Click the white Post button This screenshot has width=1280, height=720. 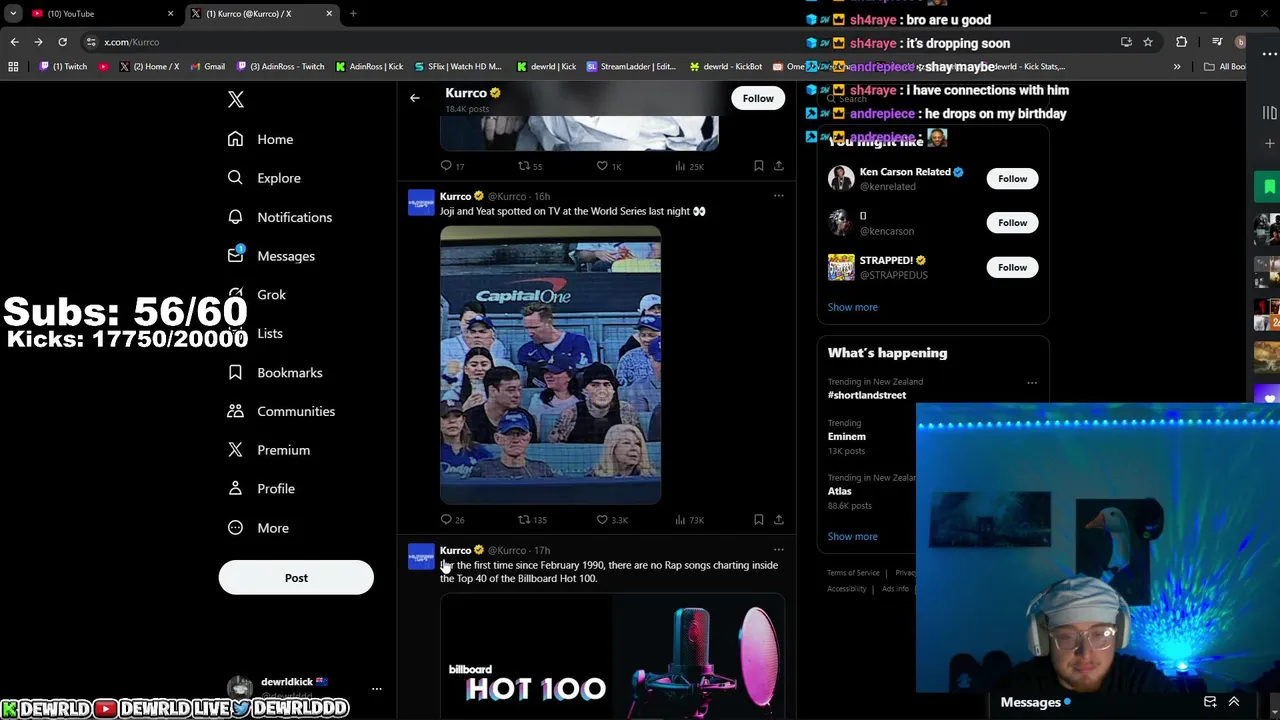pyautogui.click(x=296, y=578)
